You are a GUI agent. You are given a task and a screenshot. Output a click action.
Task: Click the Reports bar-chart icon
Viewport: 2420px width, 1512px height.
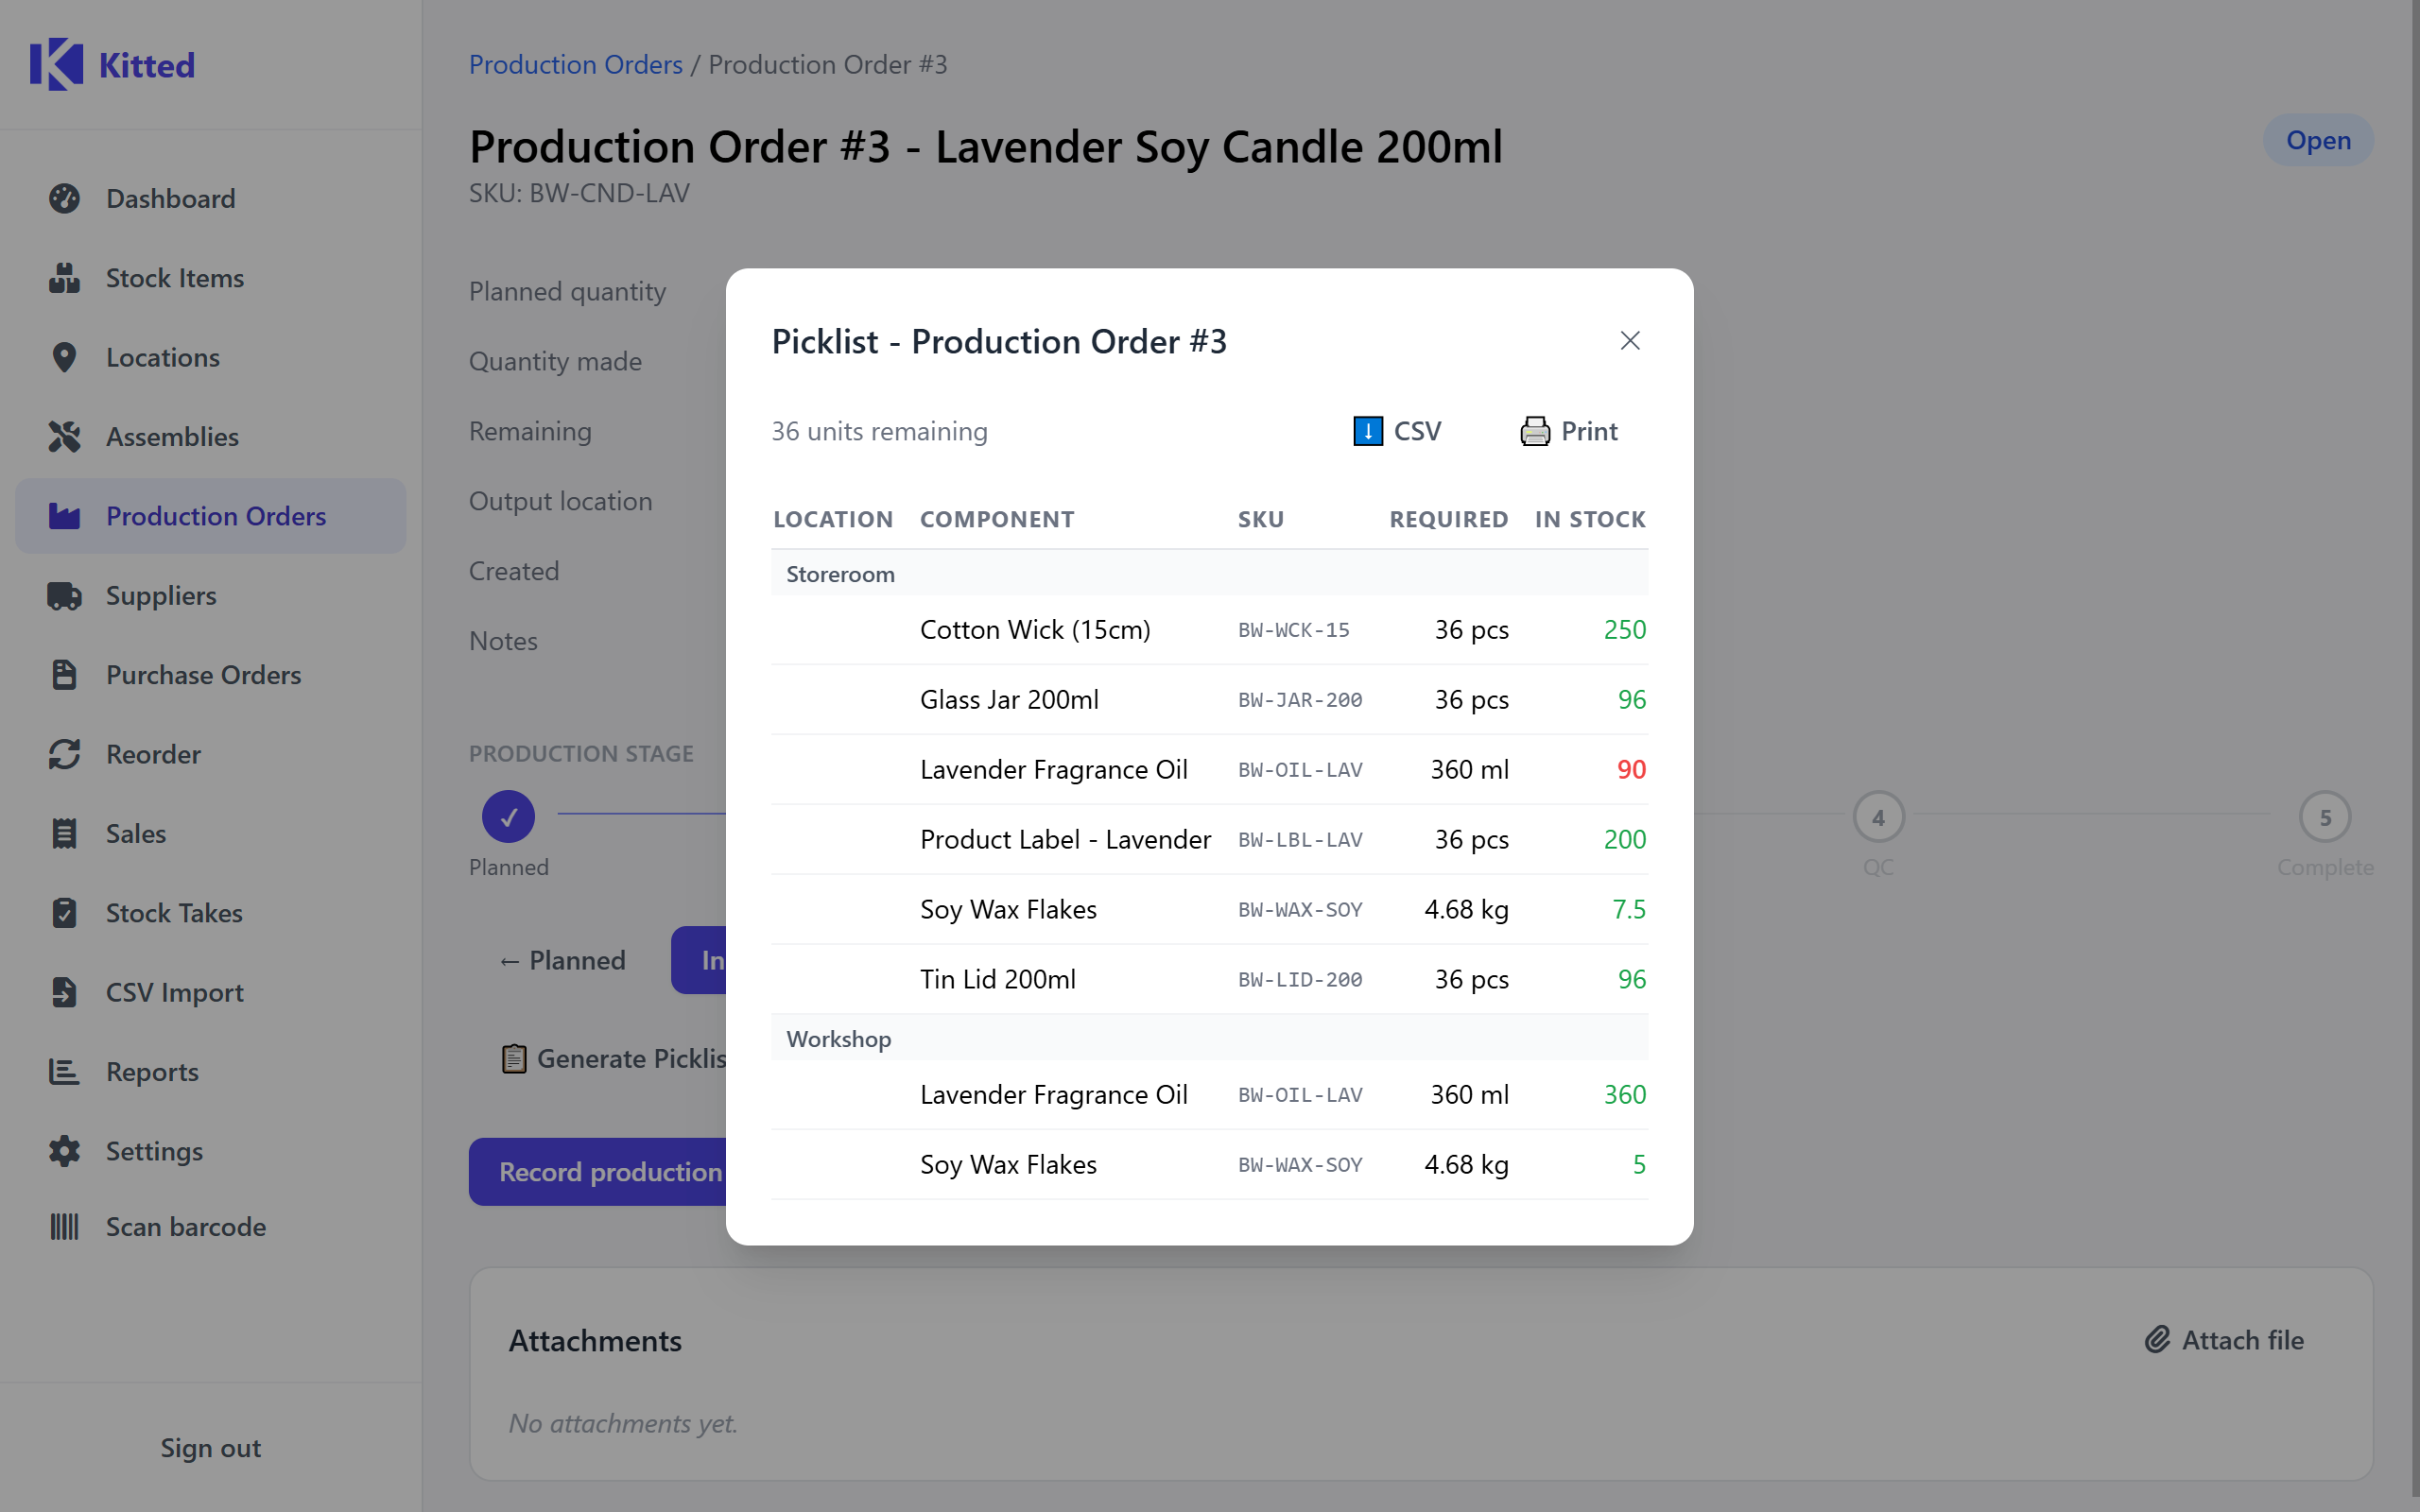click(64, 1071)
